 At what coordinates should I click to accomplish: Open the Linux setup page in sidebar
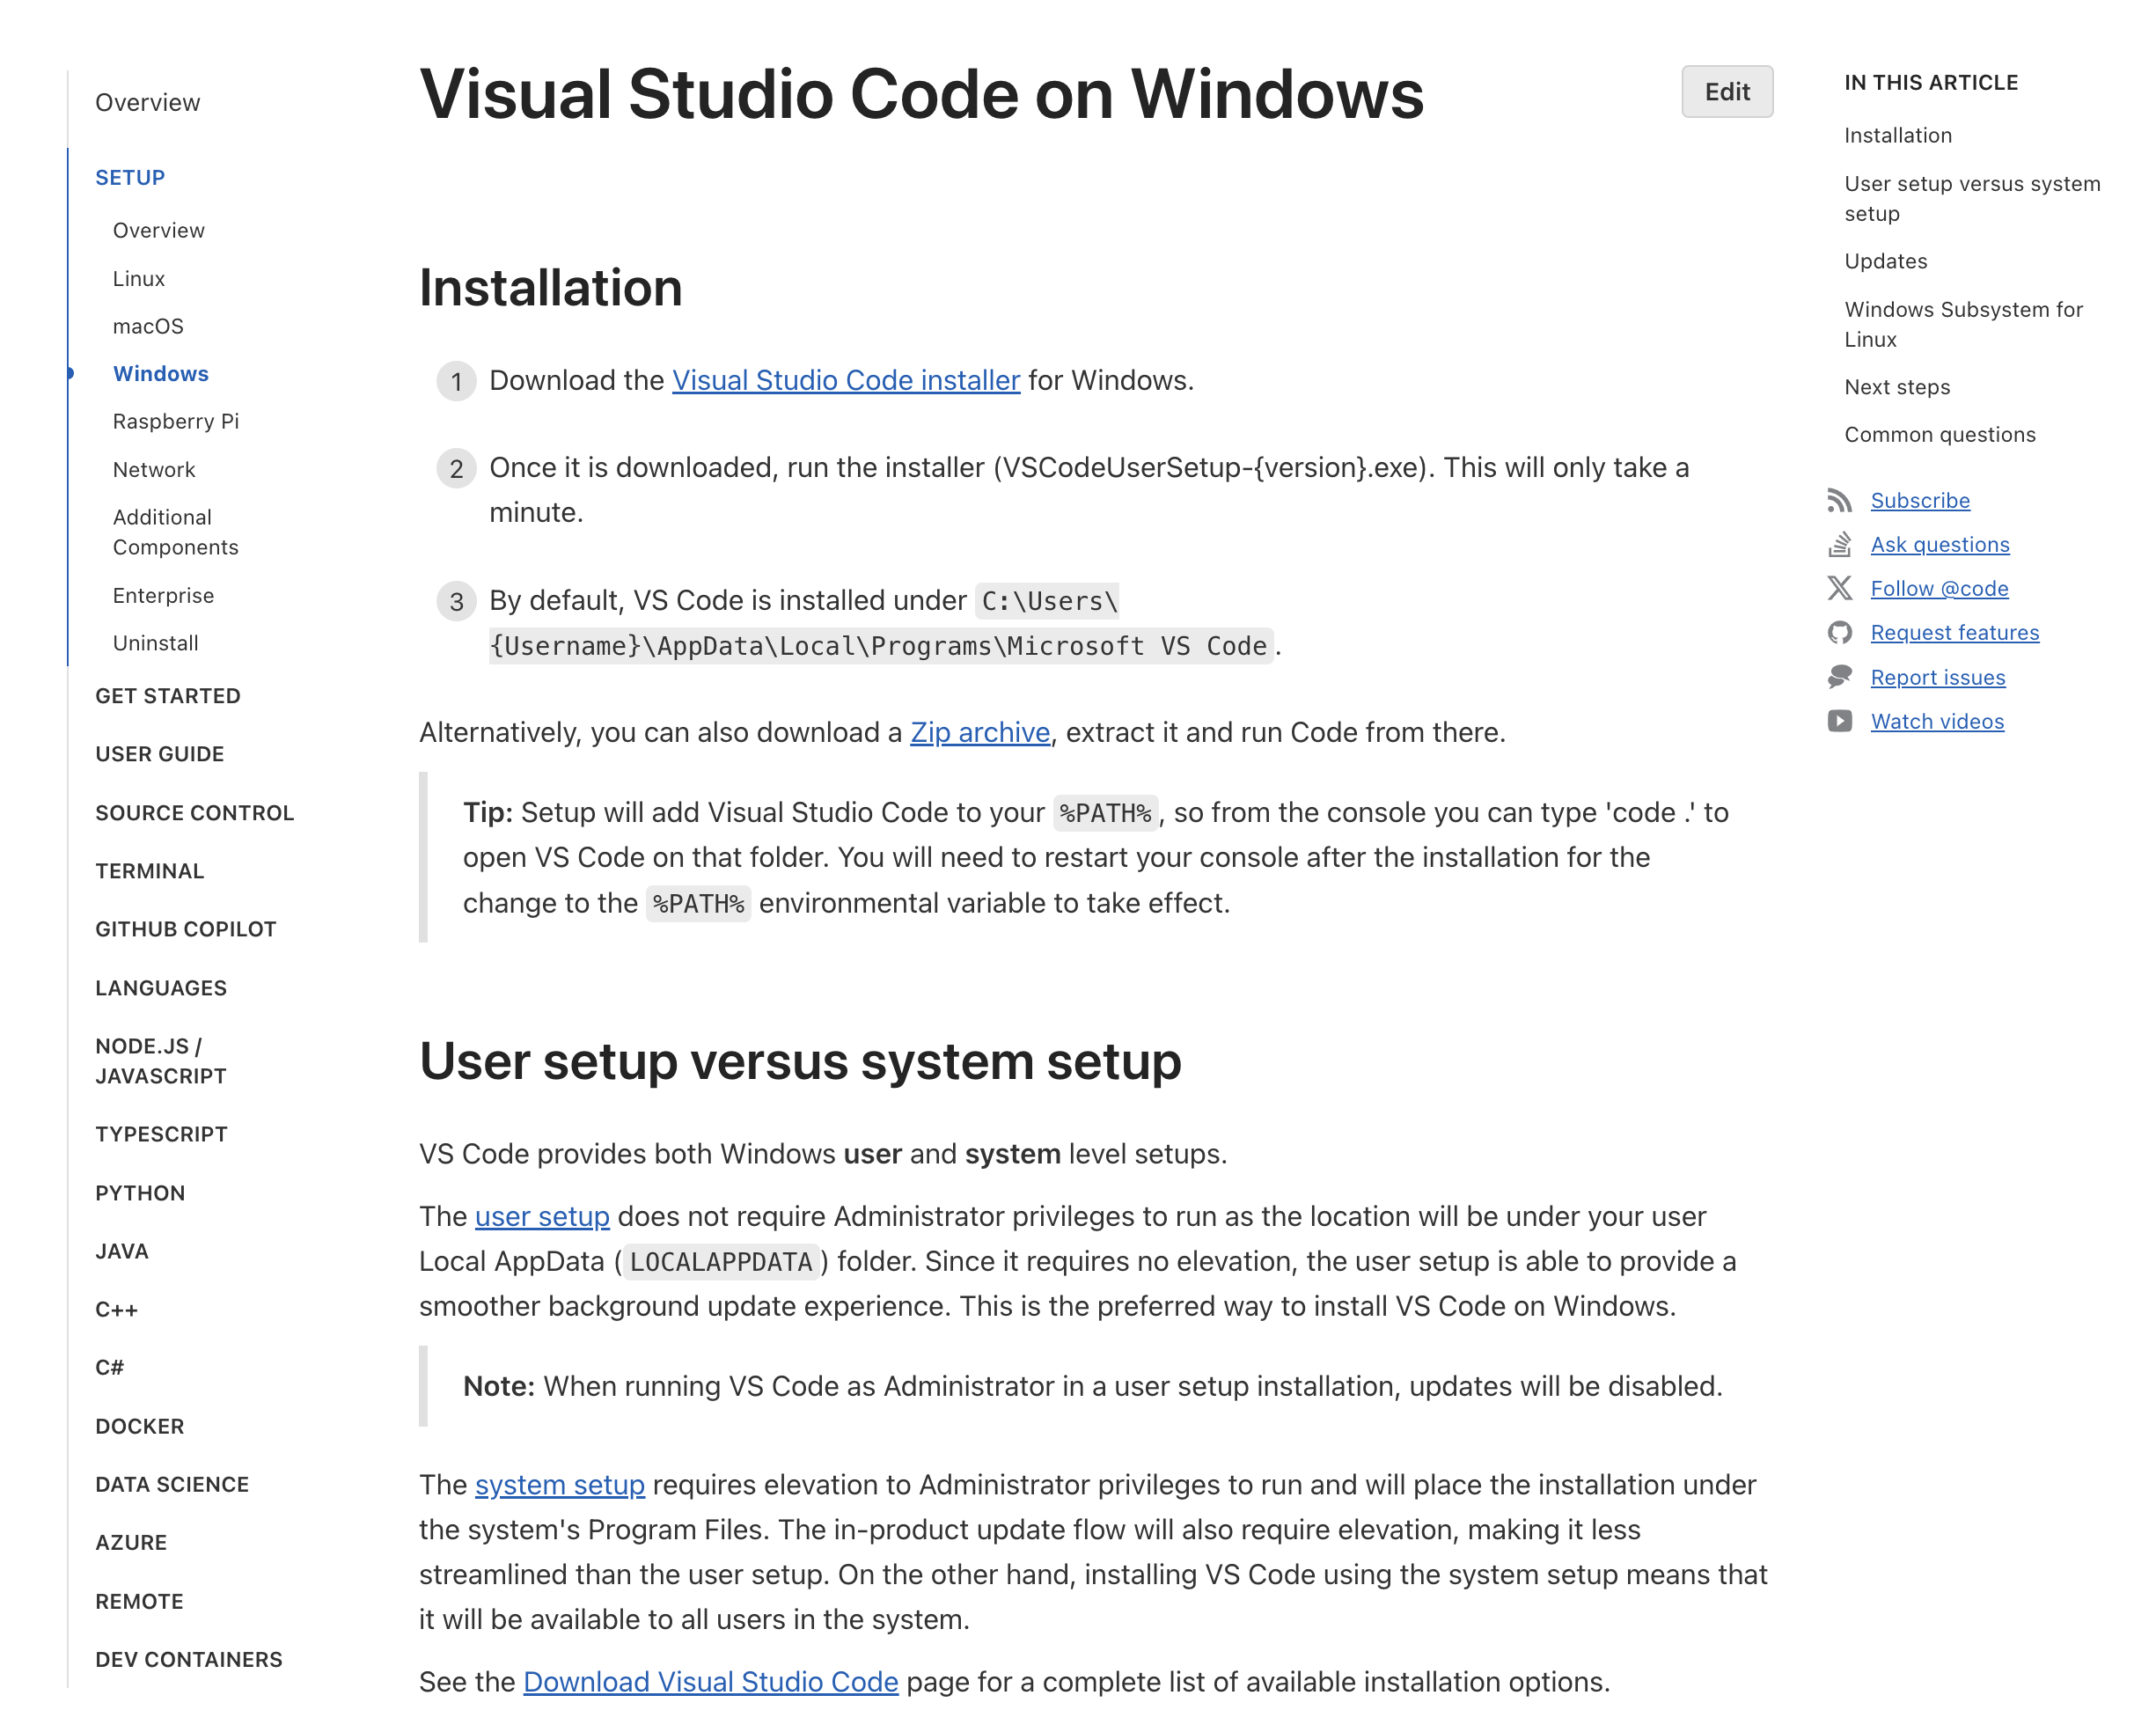coord(139,279)
